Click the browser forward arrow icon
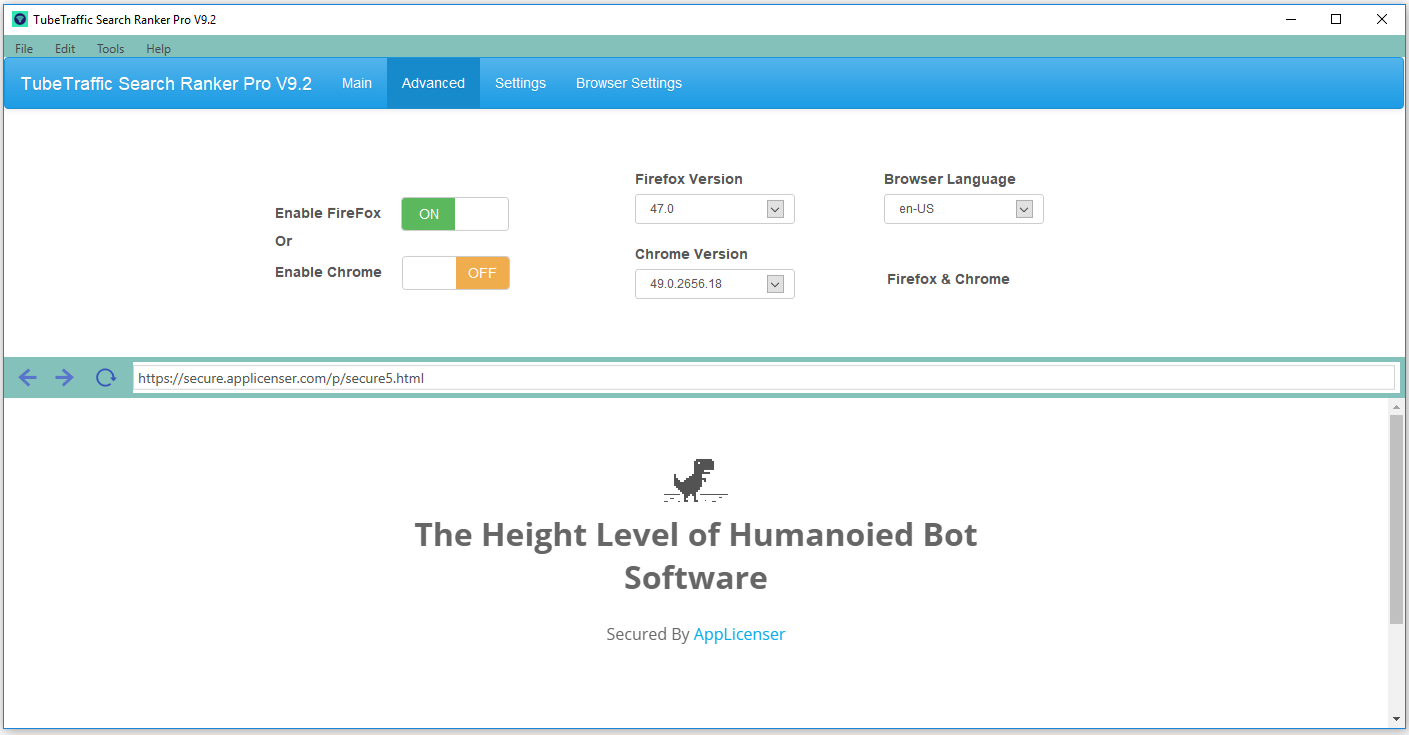Viewport: 1409px width, 735px height. pyautogui.click(x=65, y=377)
